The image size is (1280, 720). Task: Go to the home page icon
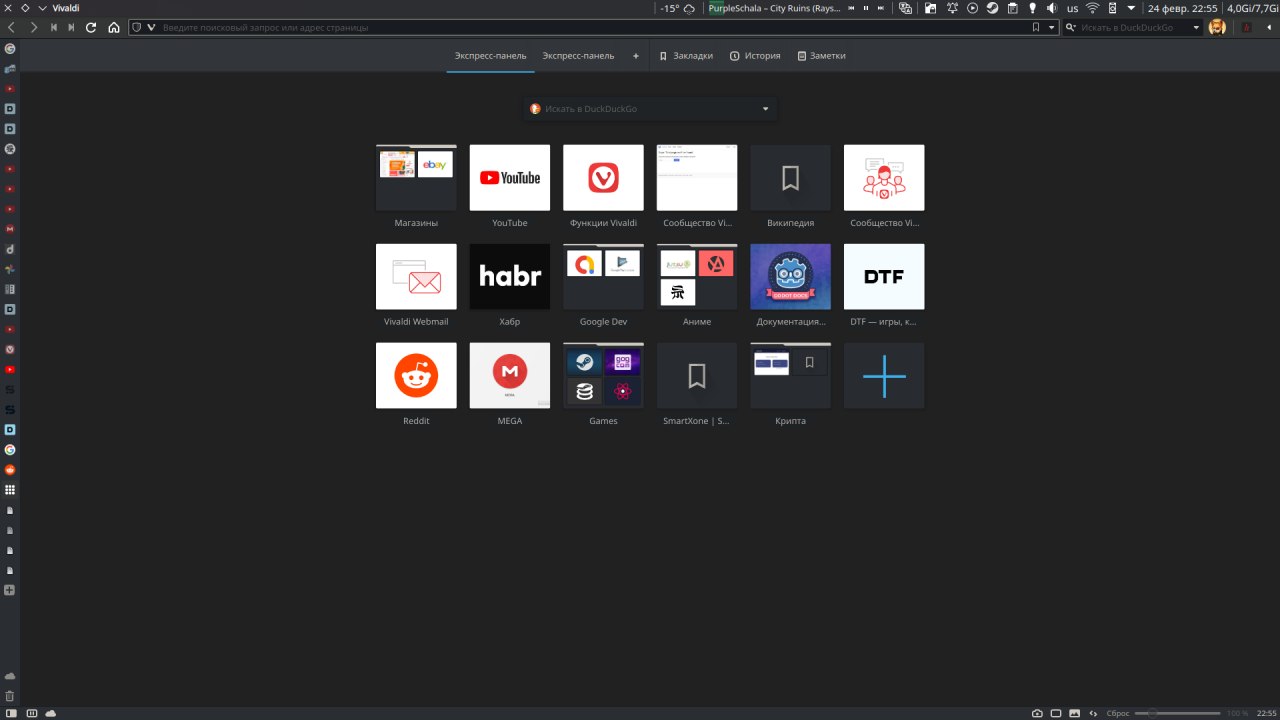(113, 27)
